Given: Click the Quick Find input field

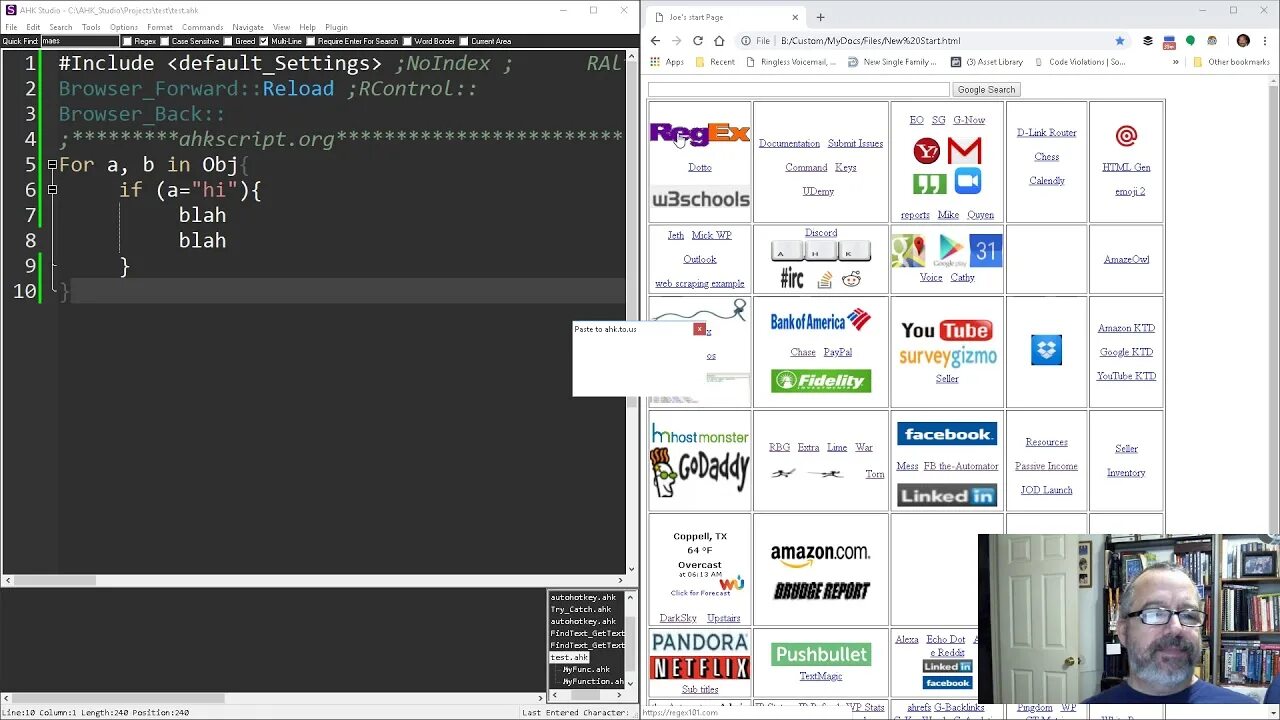Looking at the screenshot, I should pyautogui.click(x=79, y=41).
